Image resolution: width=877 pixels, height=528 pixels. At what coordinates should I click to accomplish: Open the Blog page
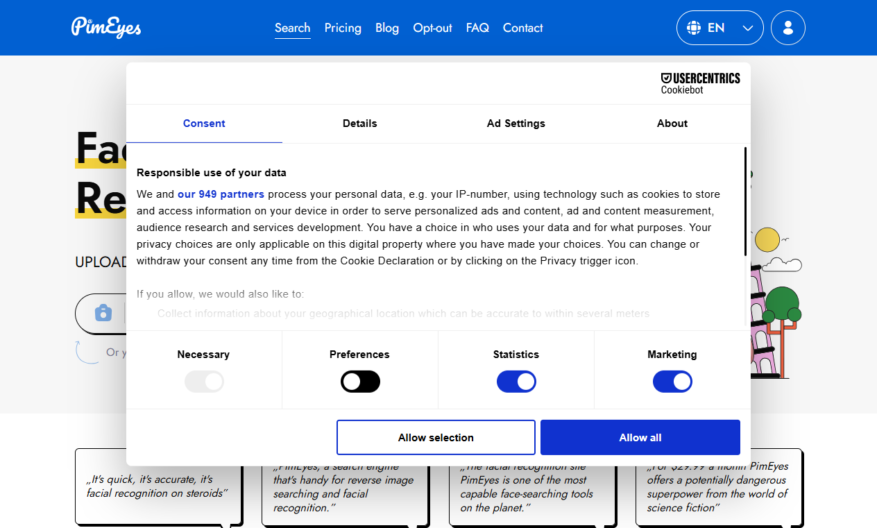pyautogui.click(x=387, y=28)
